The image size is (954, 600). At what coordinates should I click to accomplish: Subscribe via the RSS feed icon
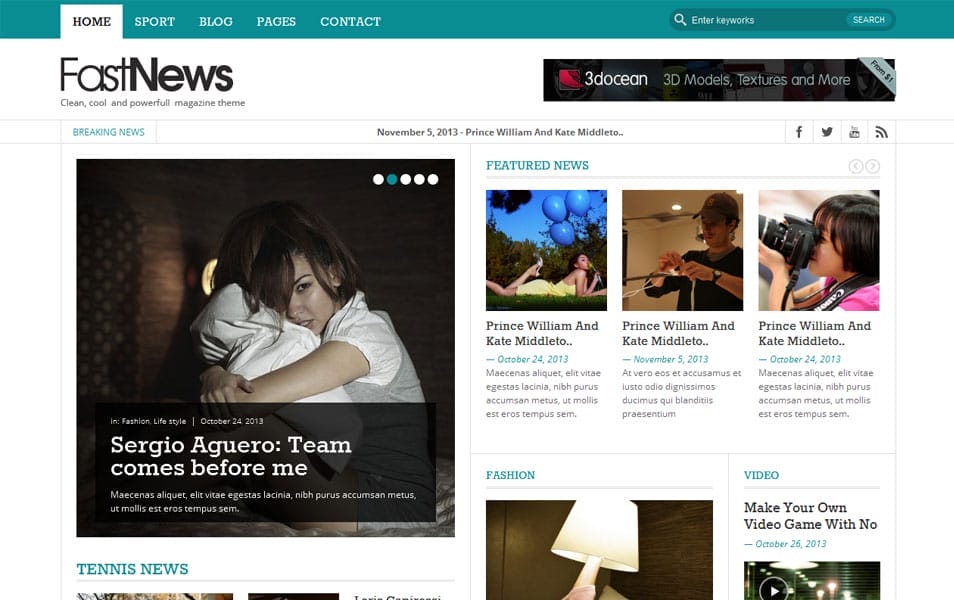pos(881,131)
